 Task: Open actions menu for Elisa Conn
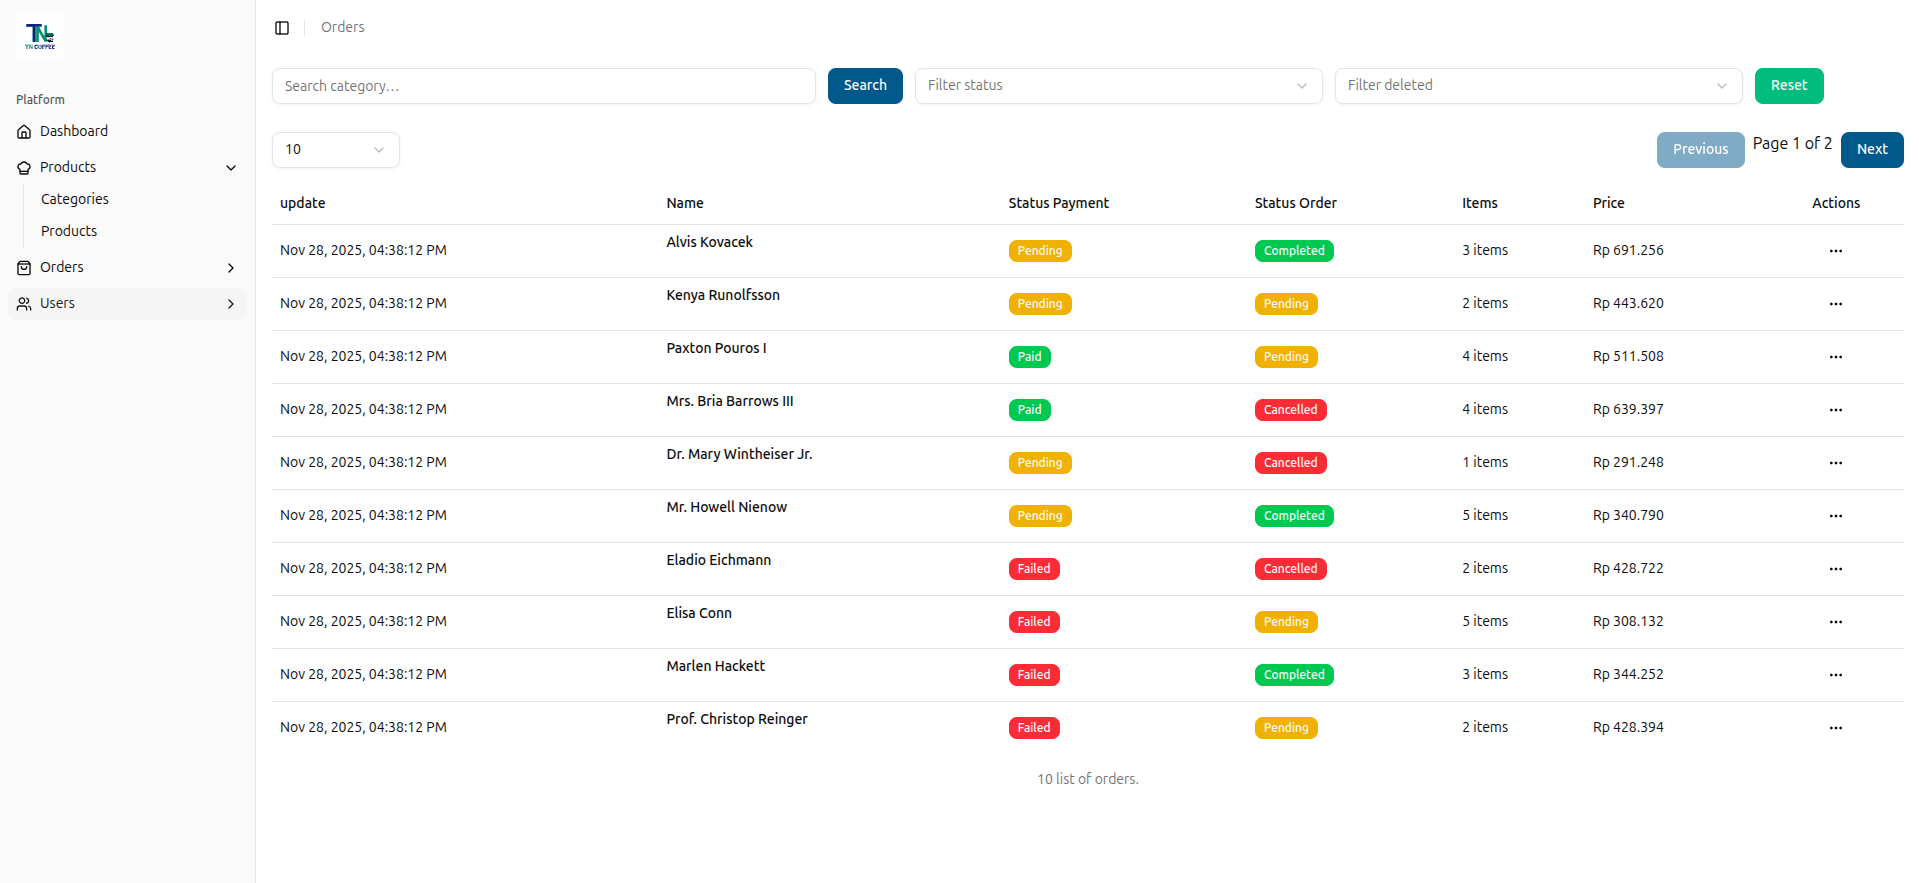coord(1835,622)
